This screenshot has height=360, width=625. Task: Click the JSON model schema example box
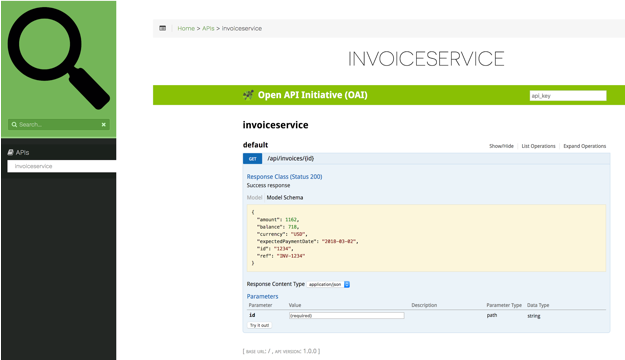click(x=426, y=238)
